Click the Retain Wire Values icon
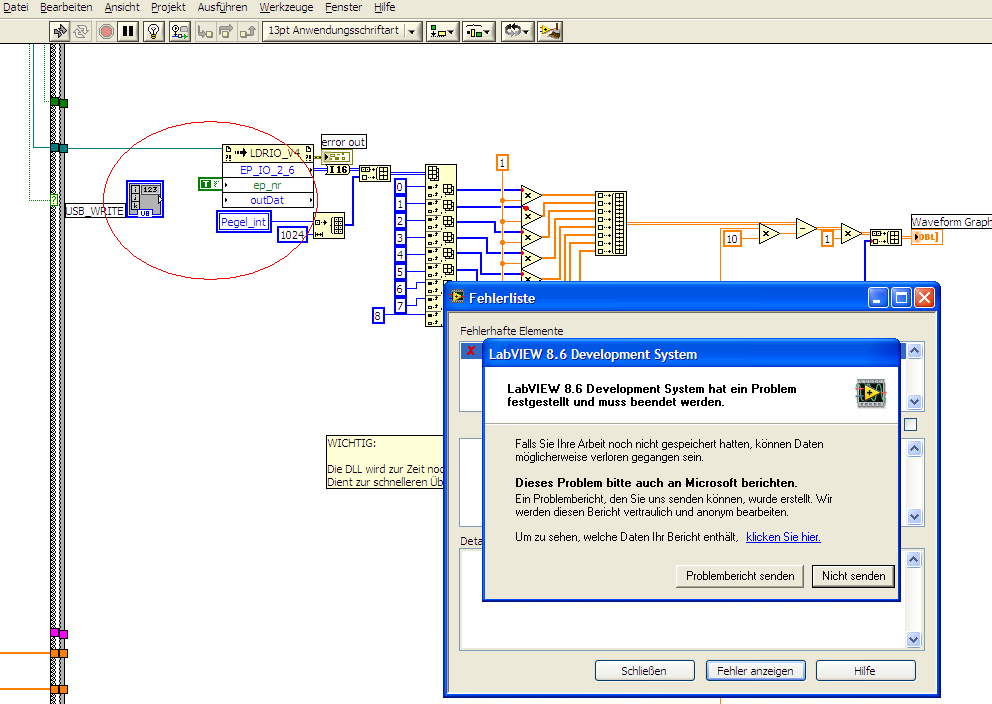 coord(180,31)
